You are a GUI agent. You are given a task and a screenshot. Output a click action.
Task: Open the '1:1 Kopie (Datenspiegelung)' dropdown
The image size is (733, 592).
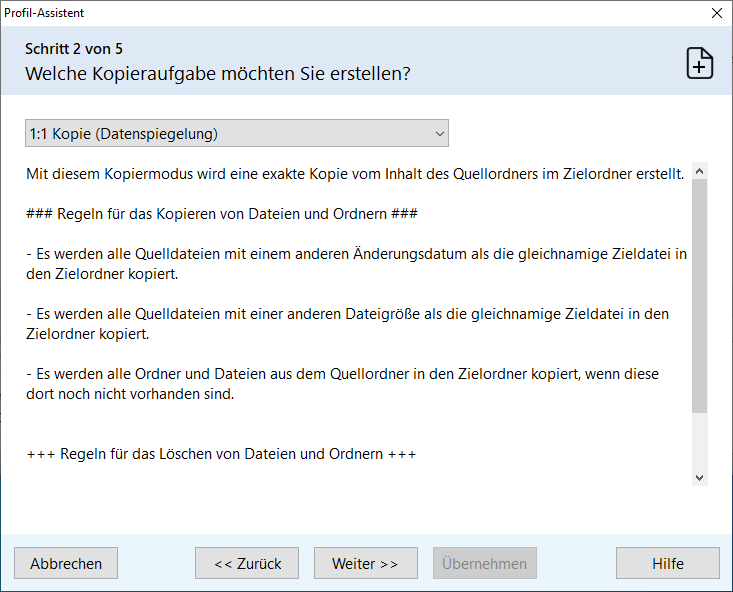(x=236, y=133)
